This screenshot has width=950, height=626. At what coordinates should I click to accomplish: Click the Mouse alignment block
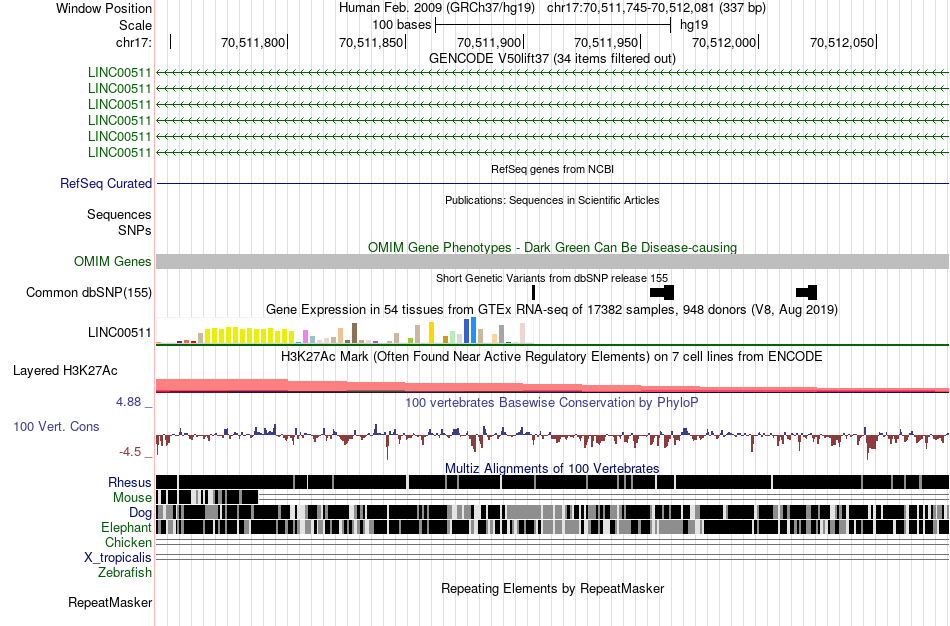(207, 497)
